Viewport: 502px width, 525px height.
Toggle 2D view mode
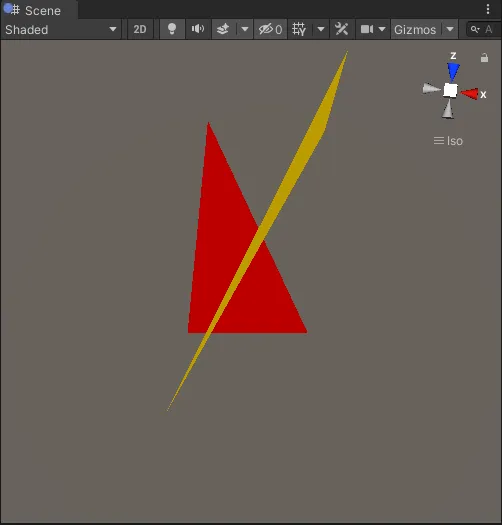point(140,29)
